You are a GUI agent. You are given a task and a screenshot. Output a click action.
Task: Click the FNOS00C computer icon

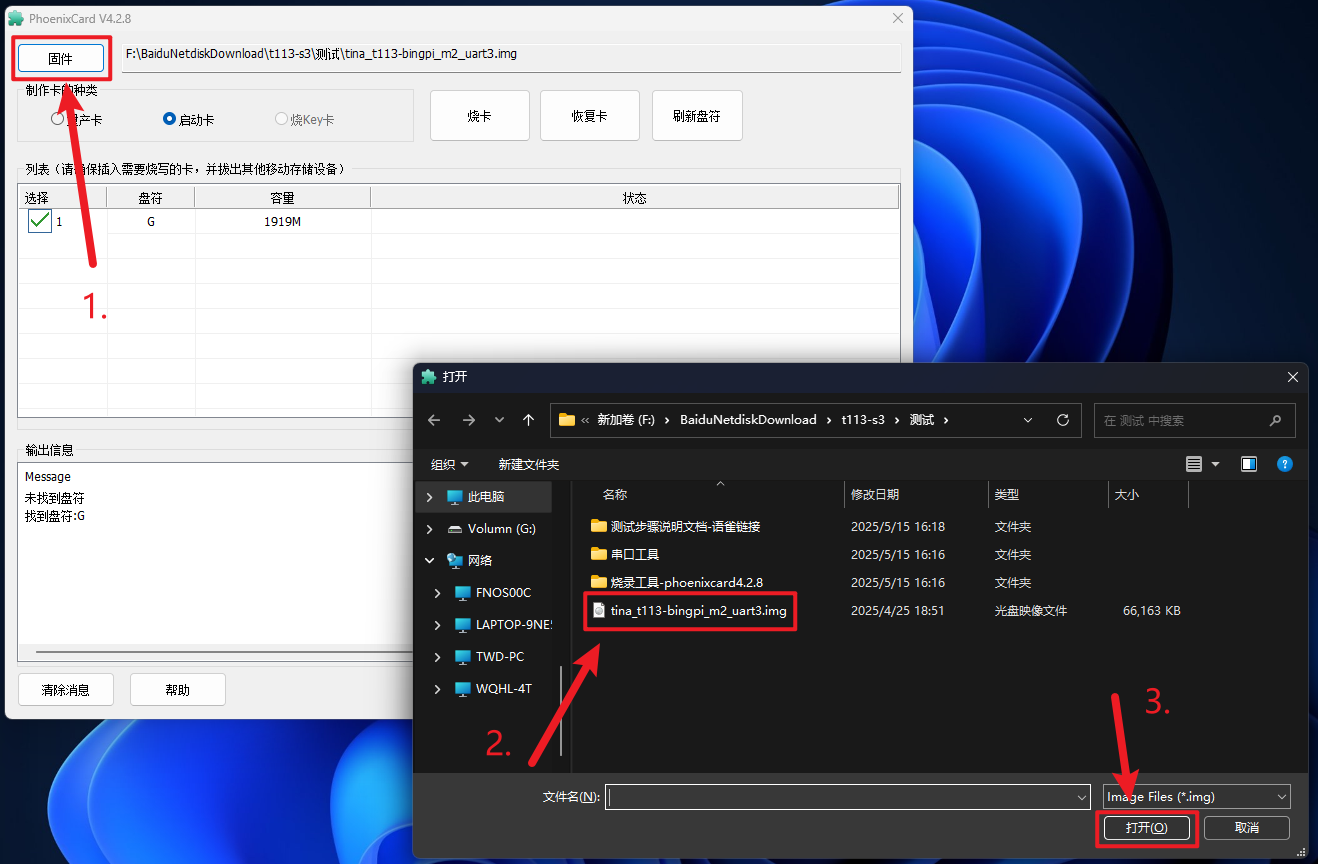(x=462, y=593)
